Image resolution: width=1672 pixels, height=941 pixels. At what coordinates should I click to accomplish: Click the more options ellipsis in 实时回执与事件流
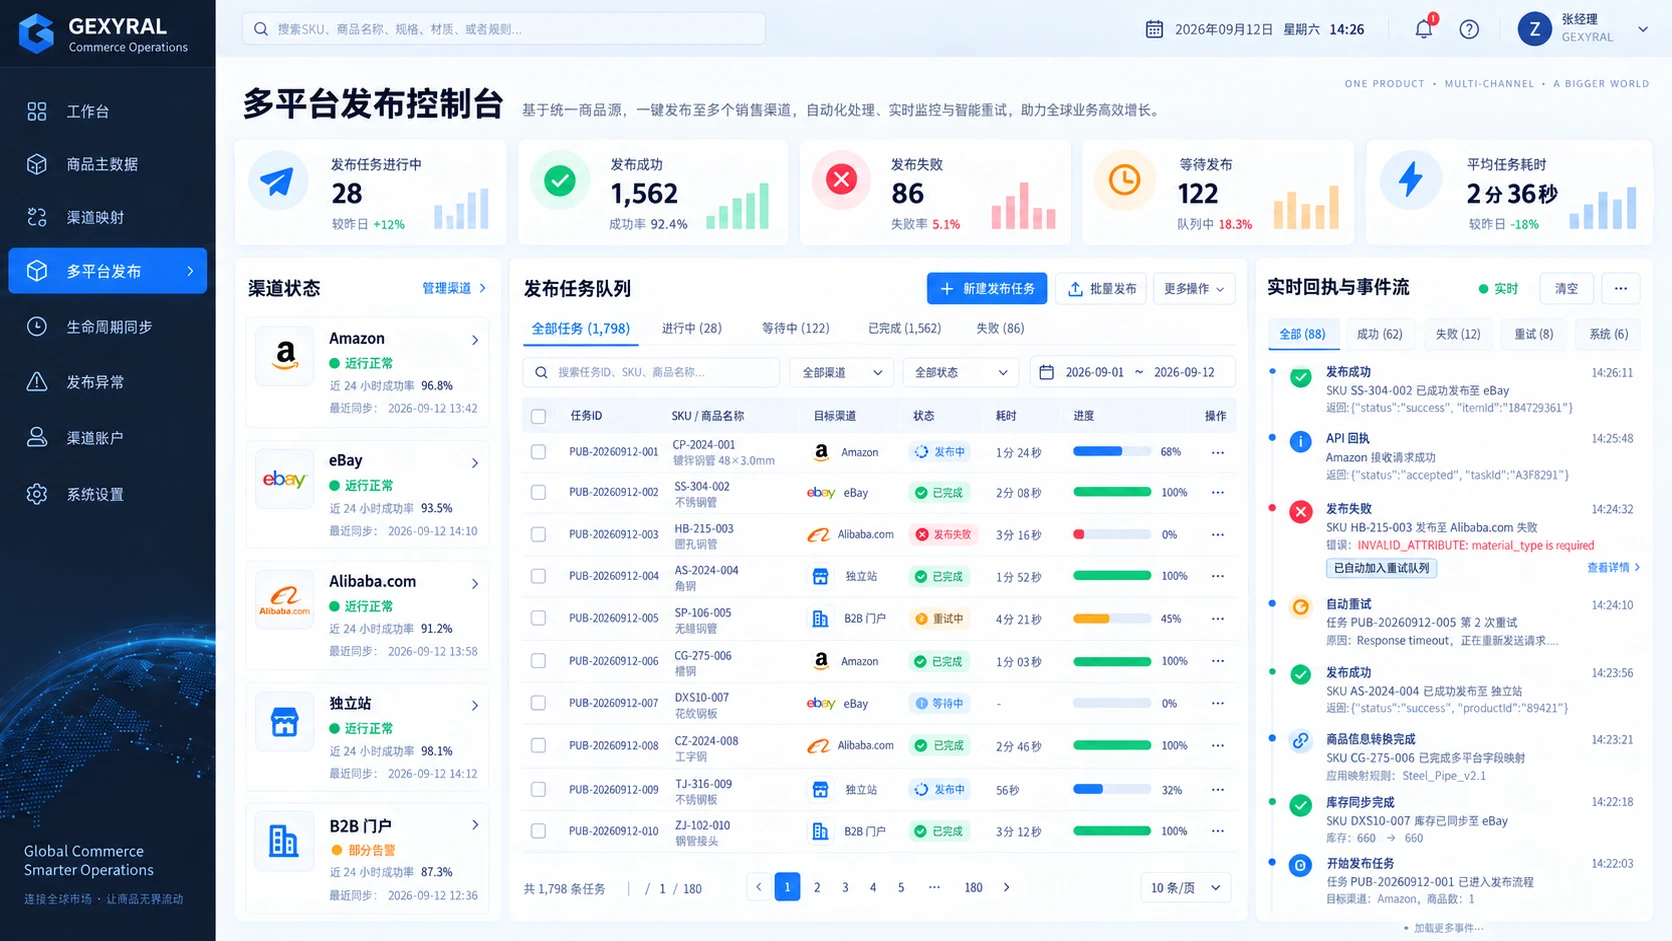[1620, 288]
